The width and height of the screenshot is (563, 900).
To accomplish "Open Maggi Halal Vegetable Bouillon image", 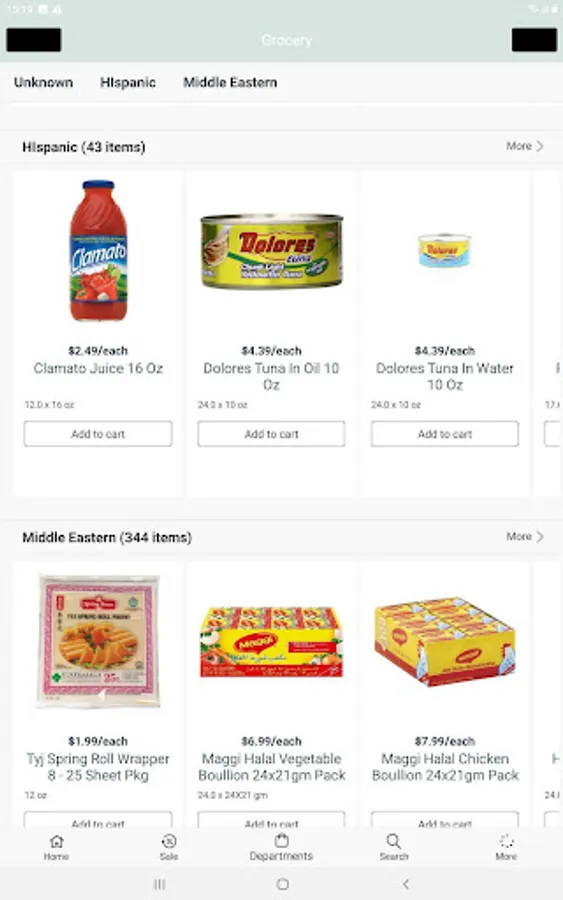I will pos(271,642).
